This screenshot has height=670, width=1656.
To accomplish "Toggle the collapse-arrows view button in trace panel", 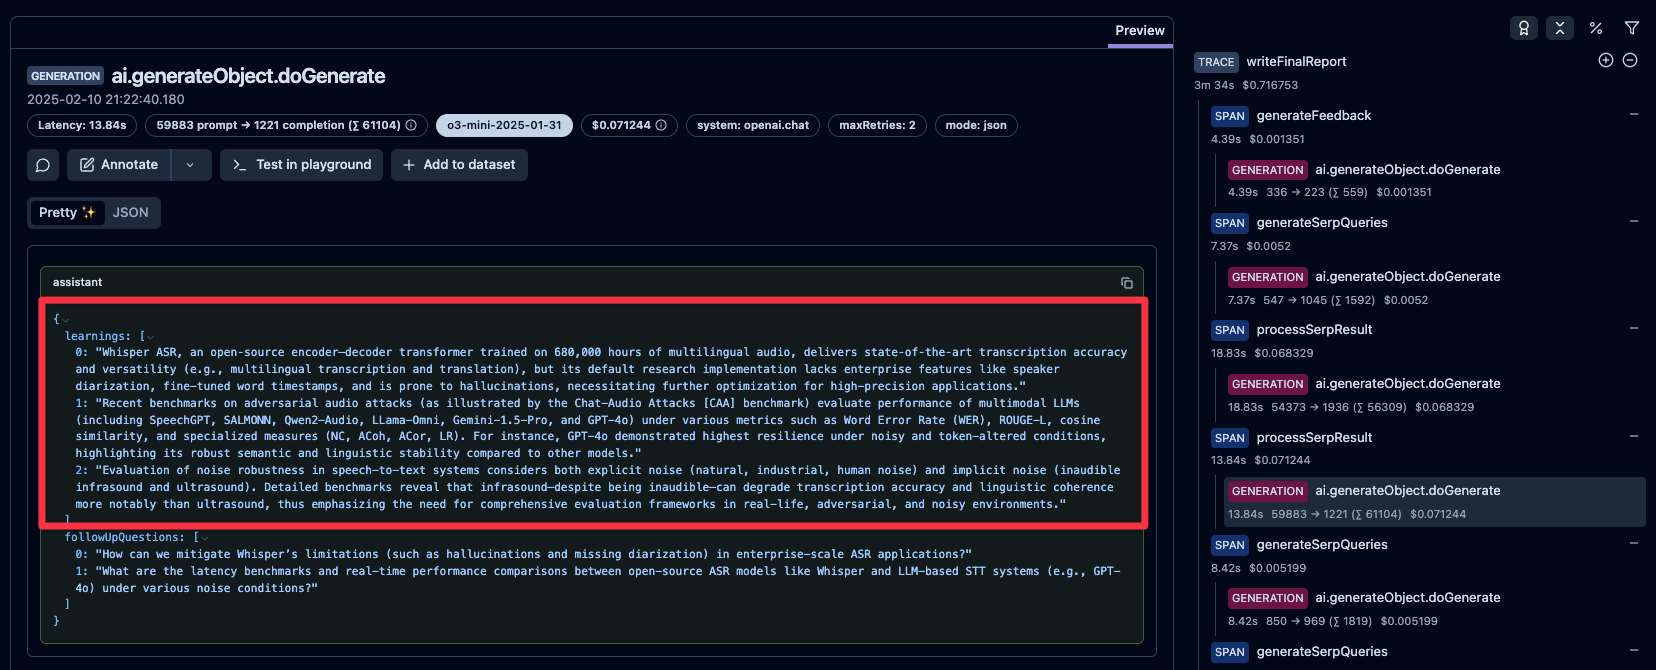I will click(1559, 28).
